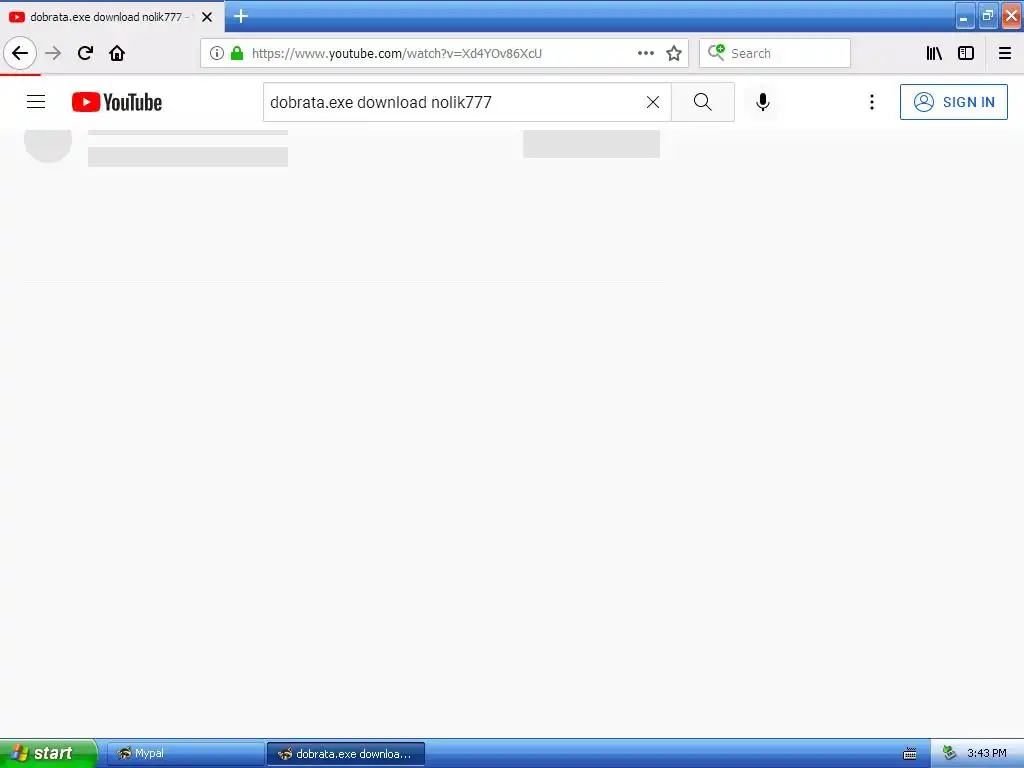The width and height of the screenshot is (1024, 768).
Task: Select the dobrata.exe download nolik777 tab
Action: pyautogui.click(x=112, y=16)
